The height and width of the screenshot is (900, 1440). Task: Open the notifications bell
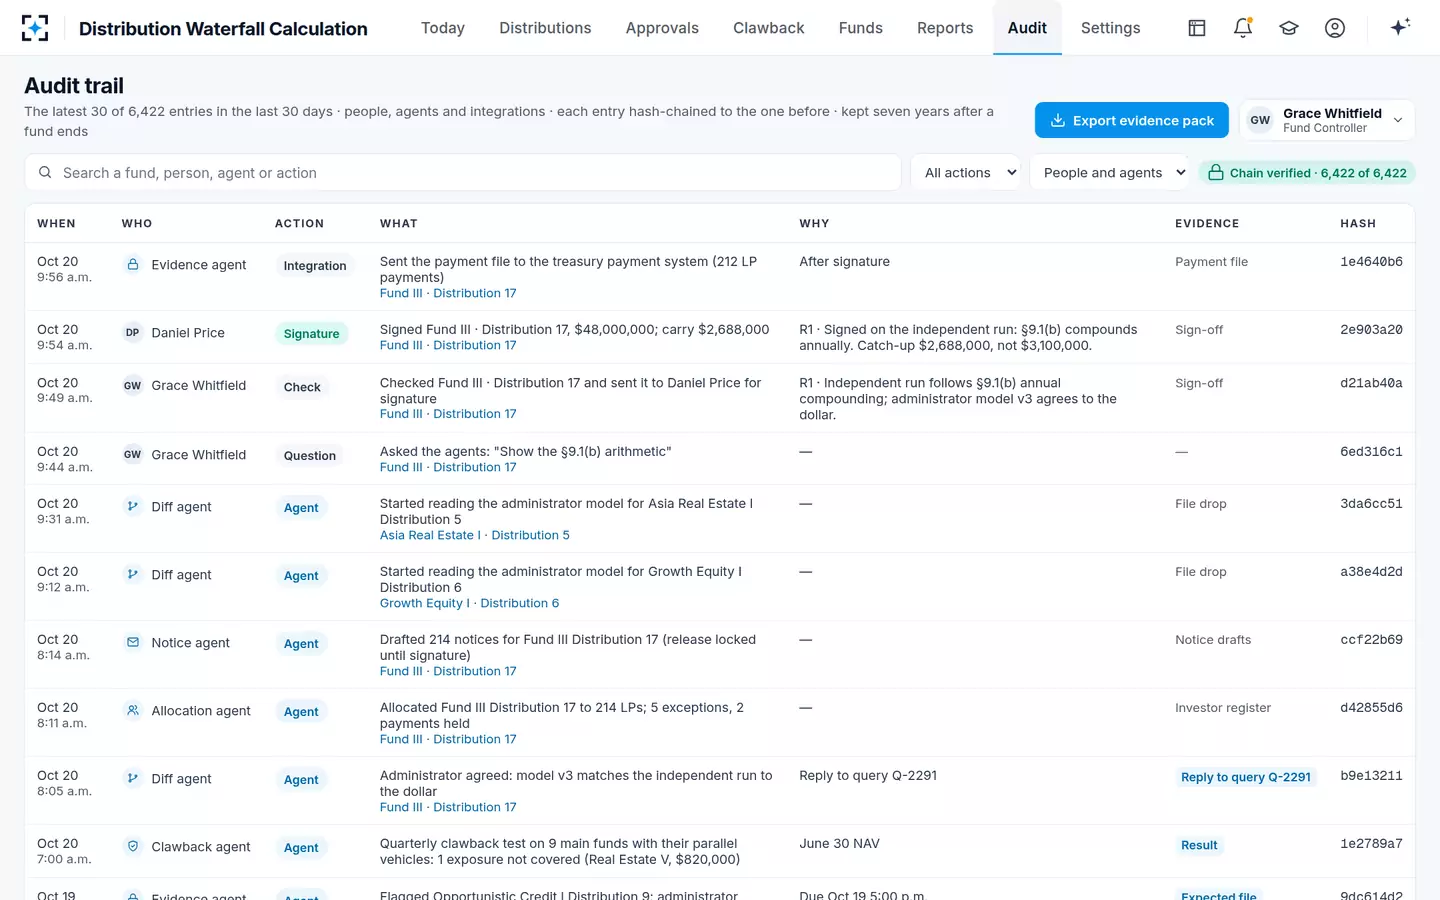click(x=1243, y=28)
